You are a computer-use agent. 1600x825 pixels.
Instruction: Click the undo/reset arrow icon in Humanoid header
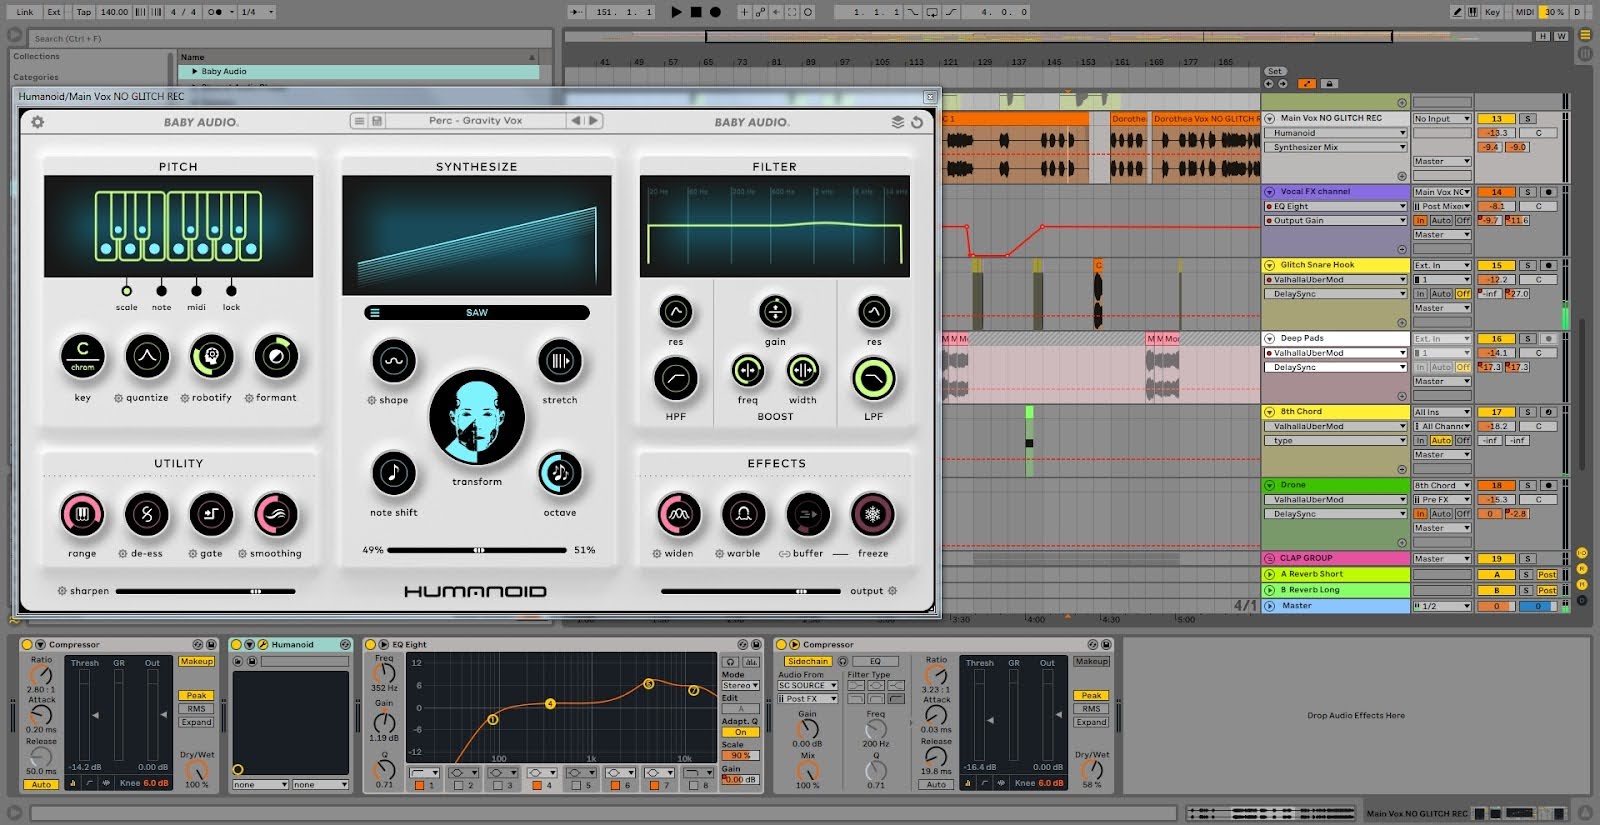pyautogui.click(x=916, y=122)
